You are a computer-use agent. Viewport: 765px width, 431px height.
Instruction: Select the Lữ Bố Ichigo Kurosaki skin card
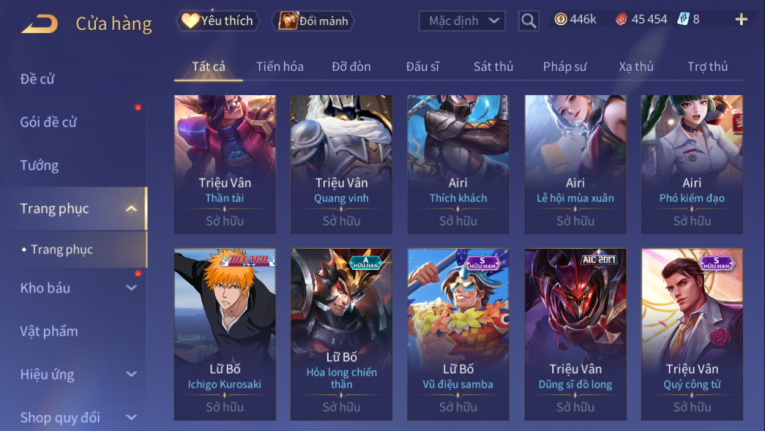pyautogui.click(x=225, y=334)
